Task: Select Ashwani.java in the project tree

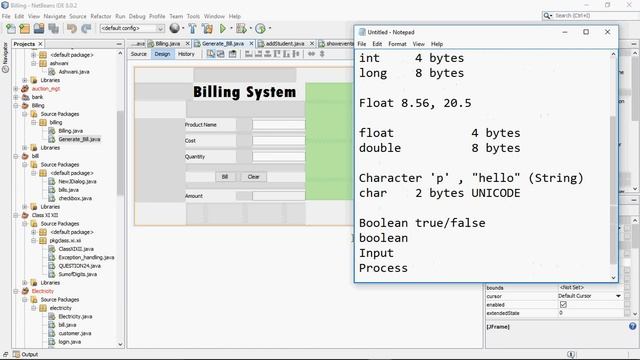Action: (74, 72)
